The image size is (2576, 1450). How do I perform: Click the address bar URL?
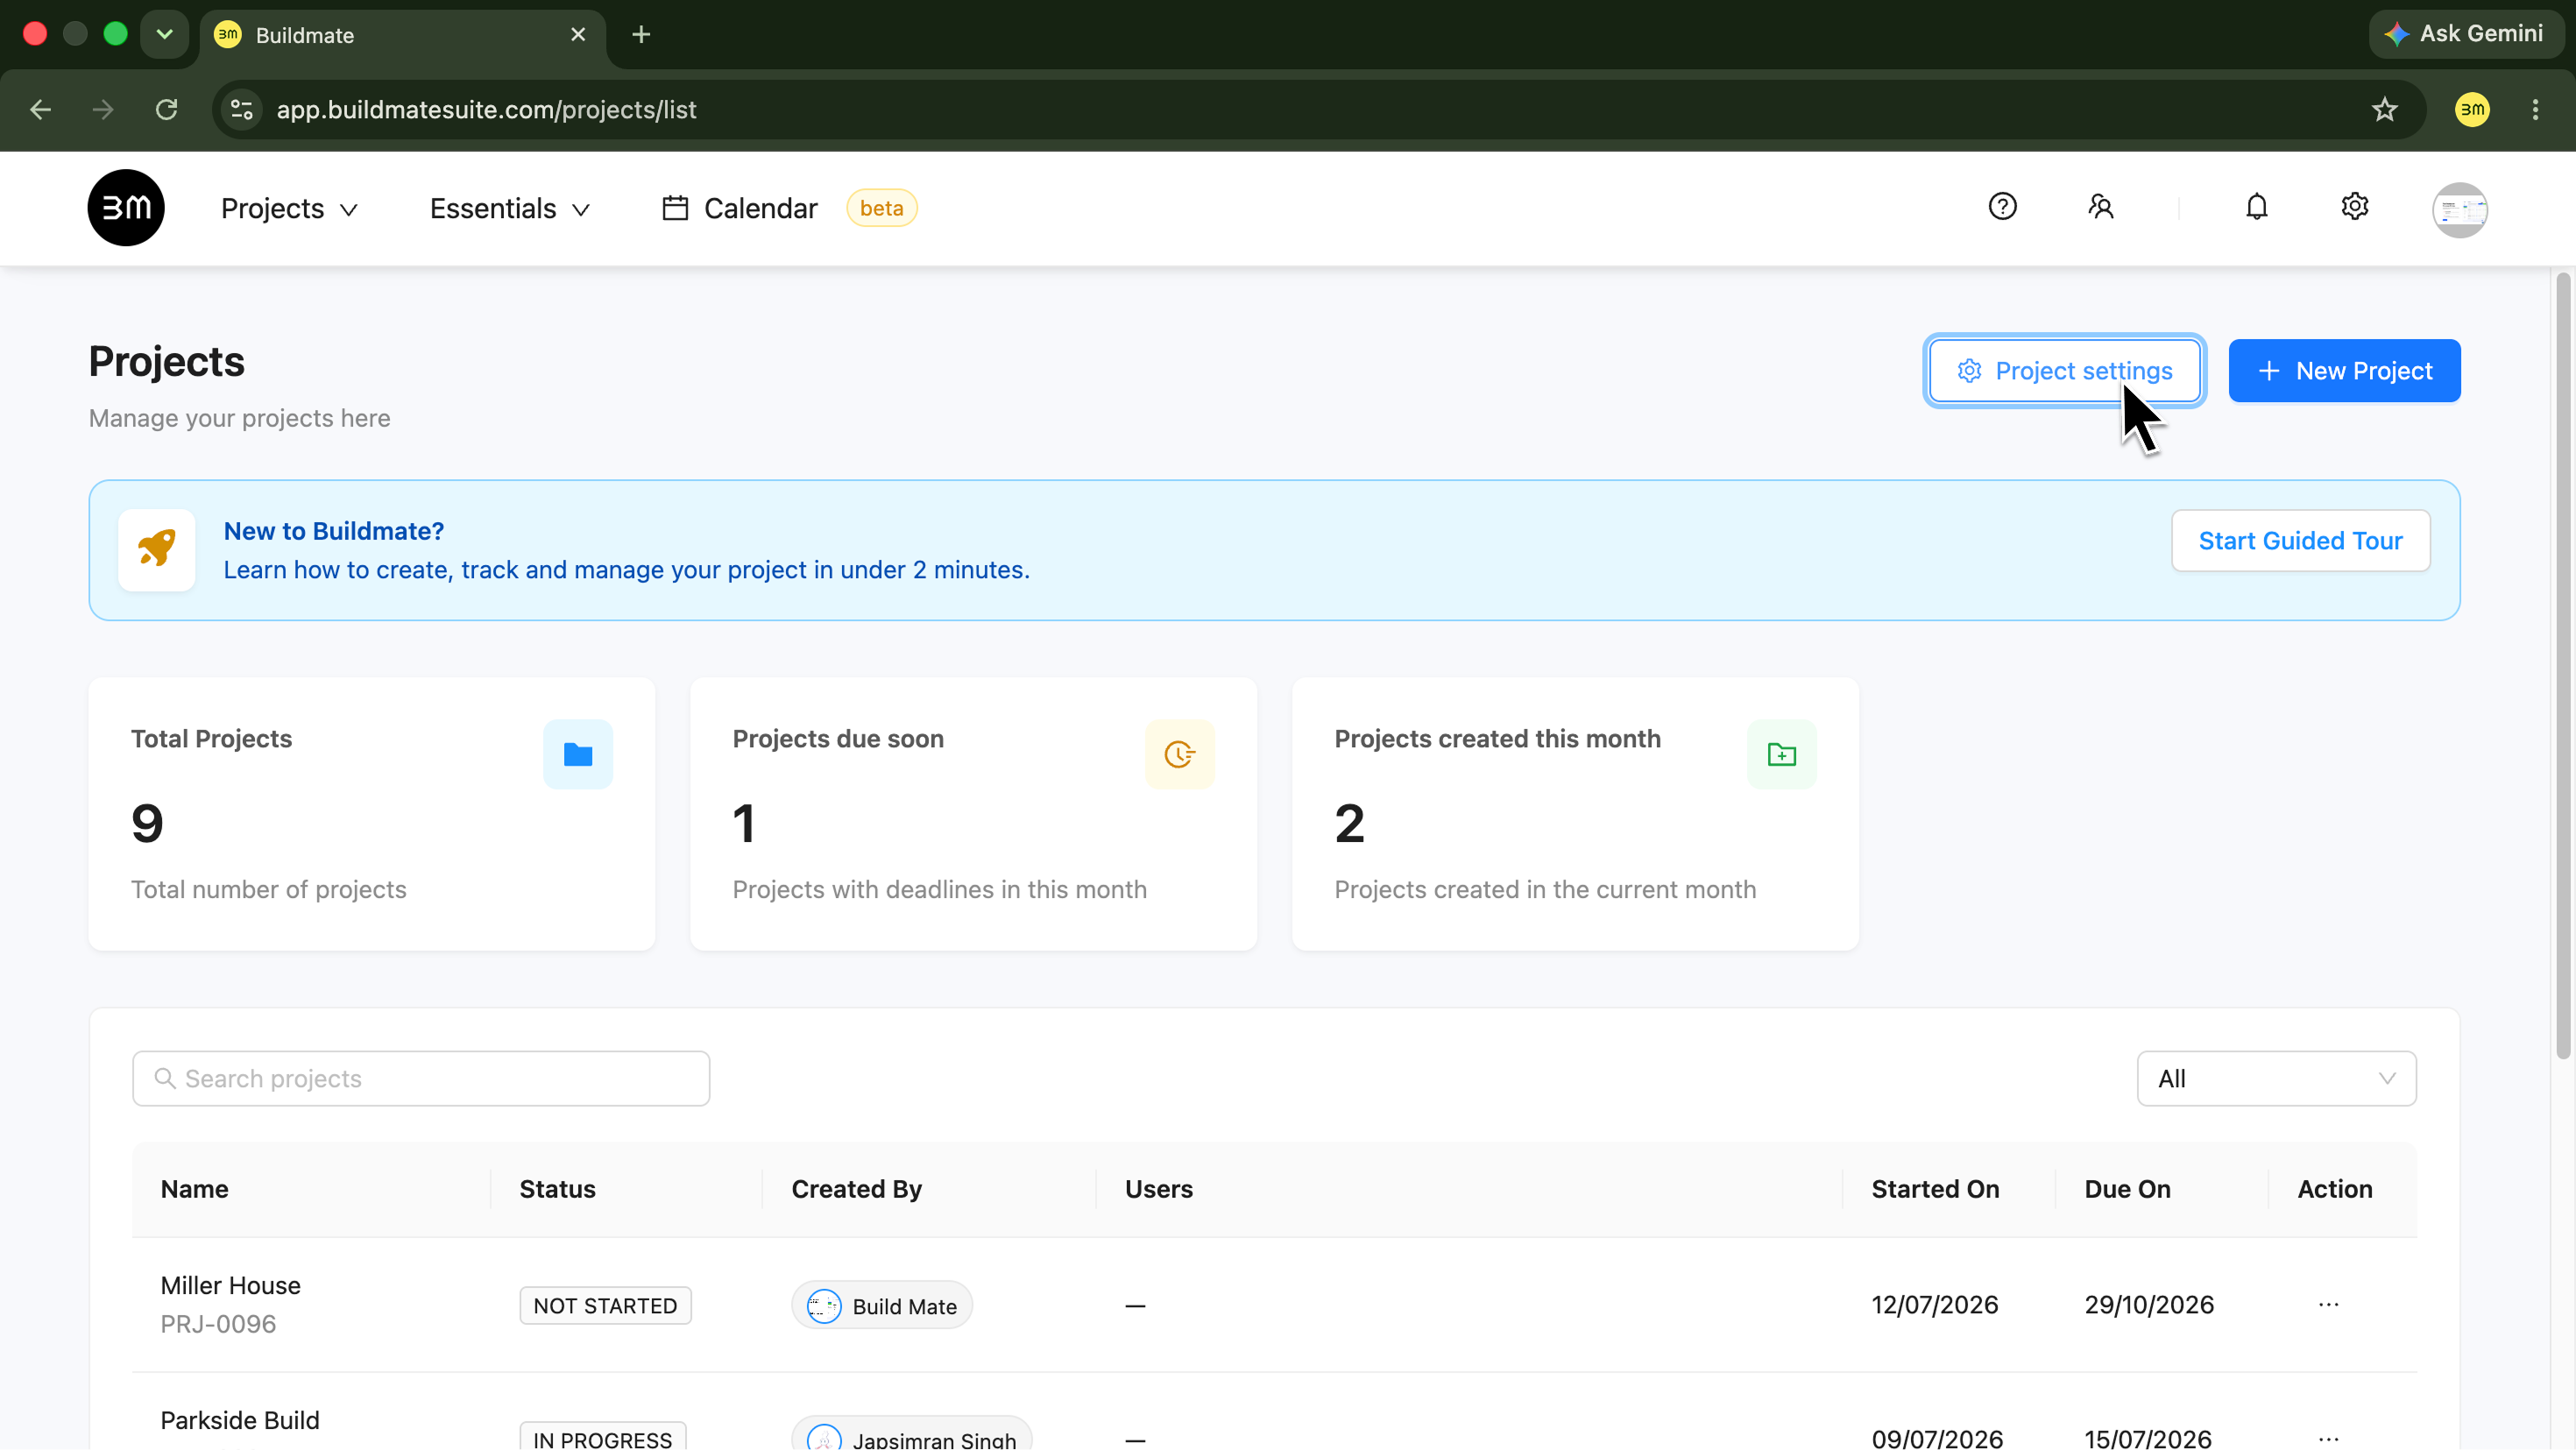(487, 110)
